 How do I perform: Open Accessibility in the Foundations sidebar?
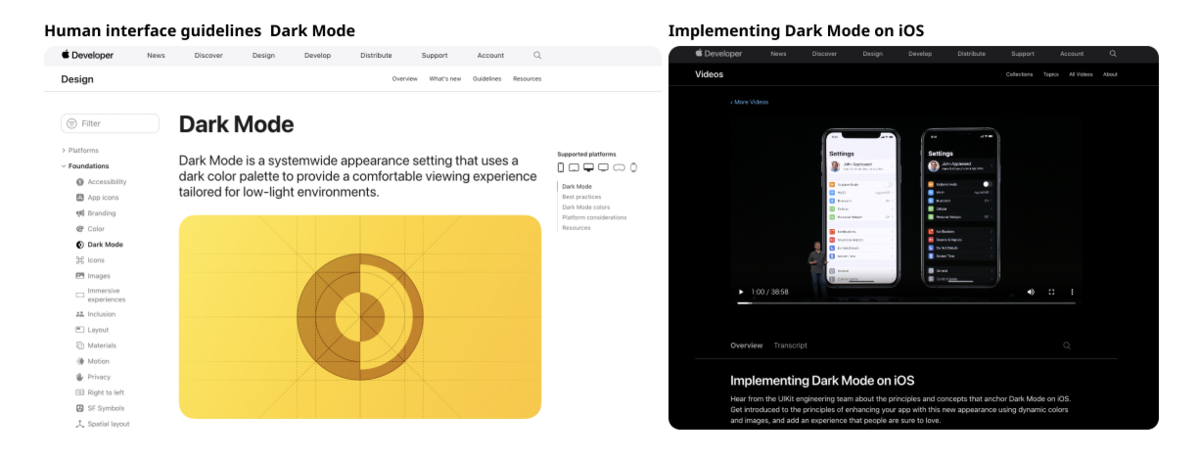(x=101, y=182)
